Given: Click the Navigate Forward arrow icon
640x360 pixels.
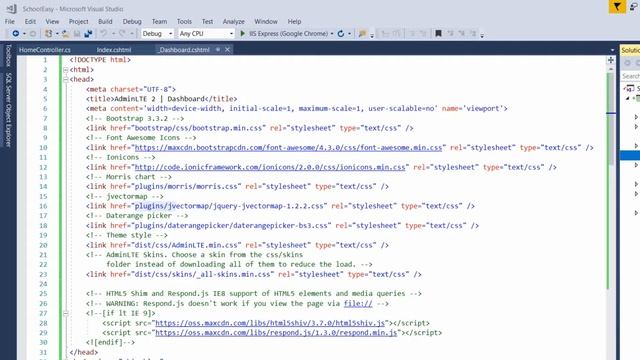Looking at the screenshot, I should [33, 33].
